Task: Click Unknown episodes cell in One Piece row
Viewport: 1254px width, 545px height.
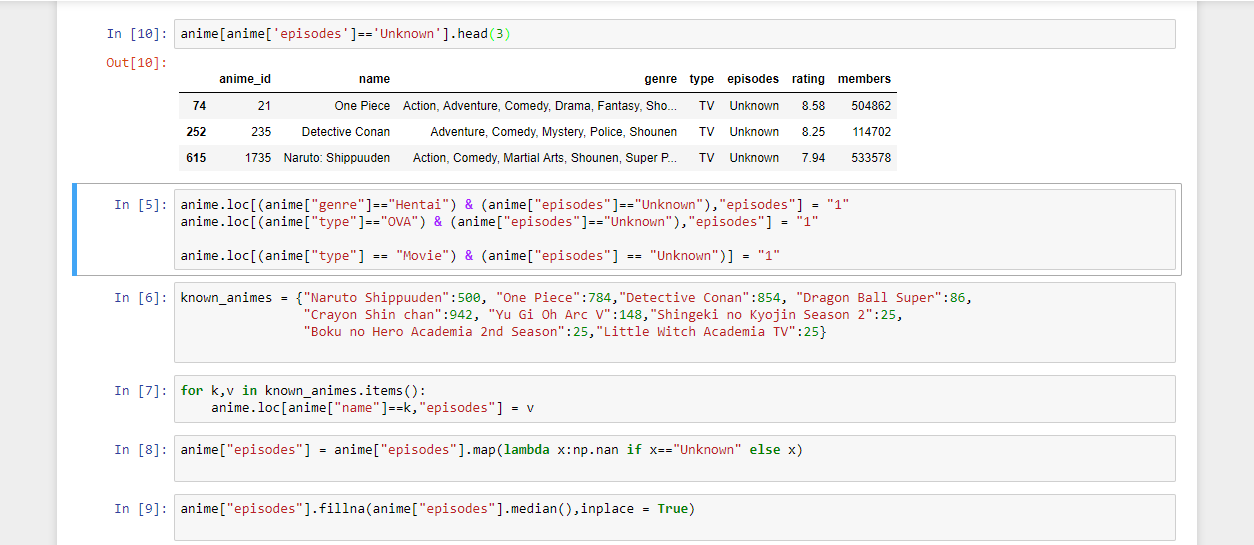Action: [x=754, y=105]
